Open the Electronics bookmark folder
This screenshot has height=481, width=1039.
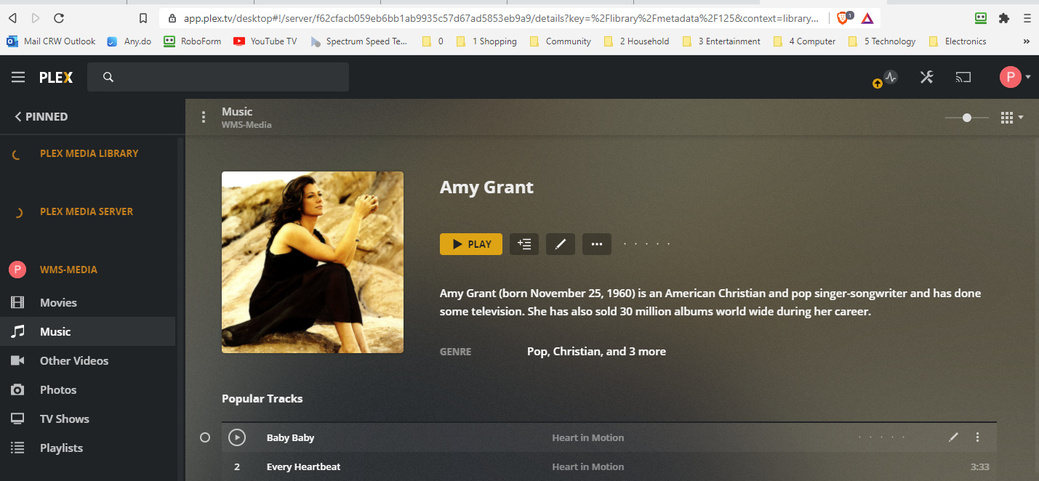(x=957, y=41)
